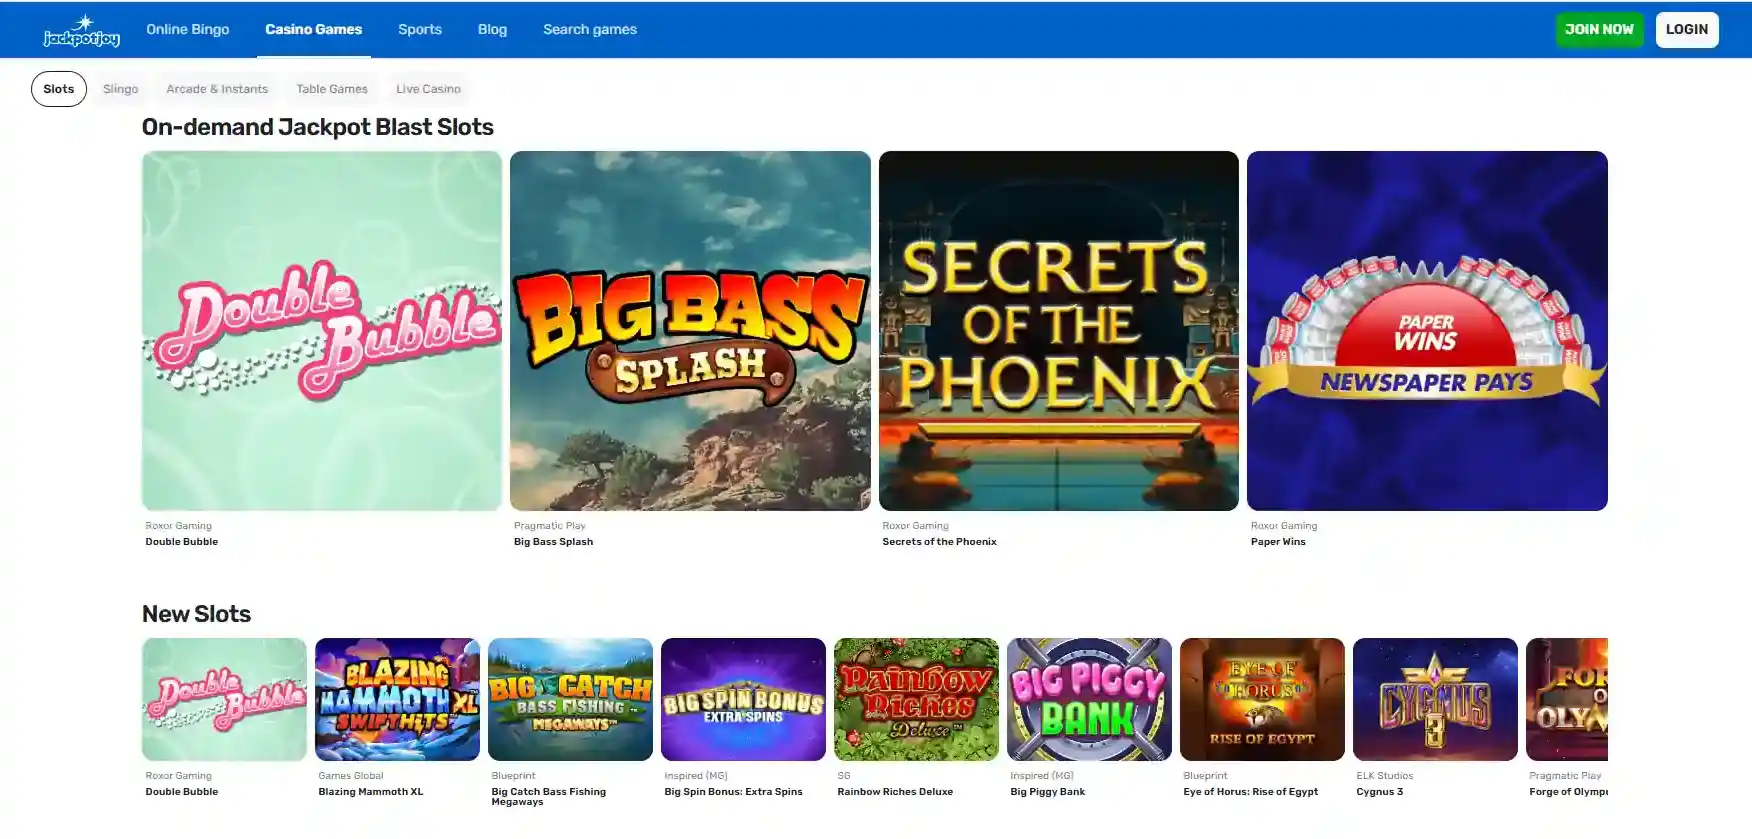Open the large Double Bubble jackpot tile
Screen dimensions: 1752x839
click(322, 331)
